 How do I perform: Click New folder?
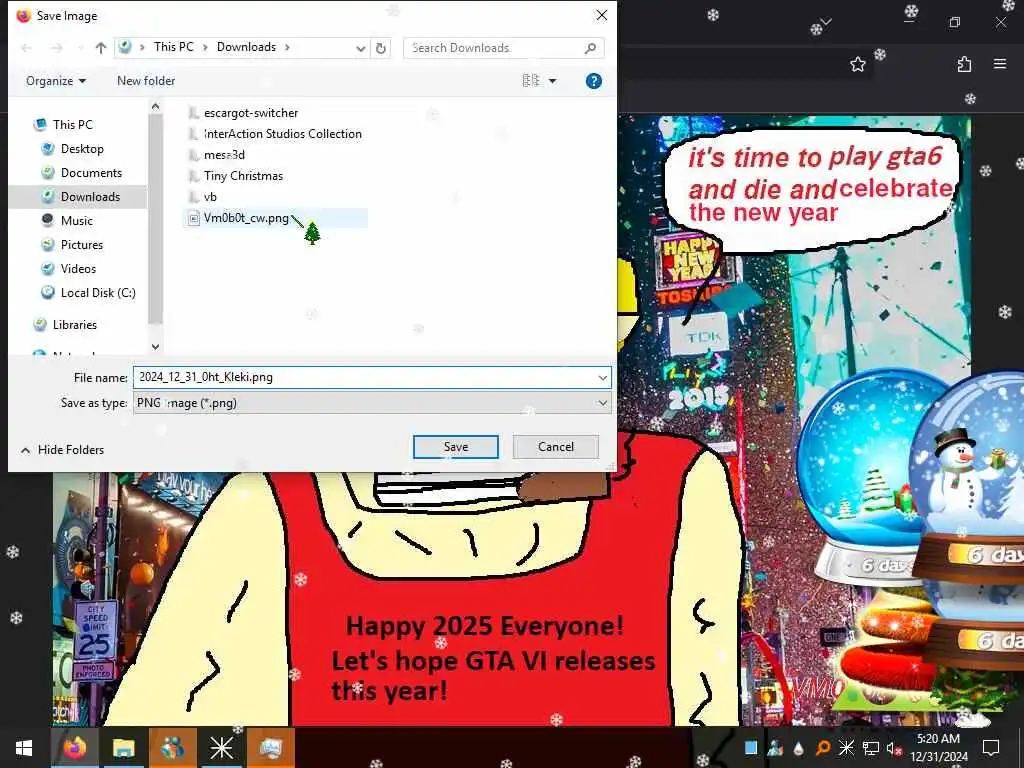click(146, 81)
